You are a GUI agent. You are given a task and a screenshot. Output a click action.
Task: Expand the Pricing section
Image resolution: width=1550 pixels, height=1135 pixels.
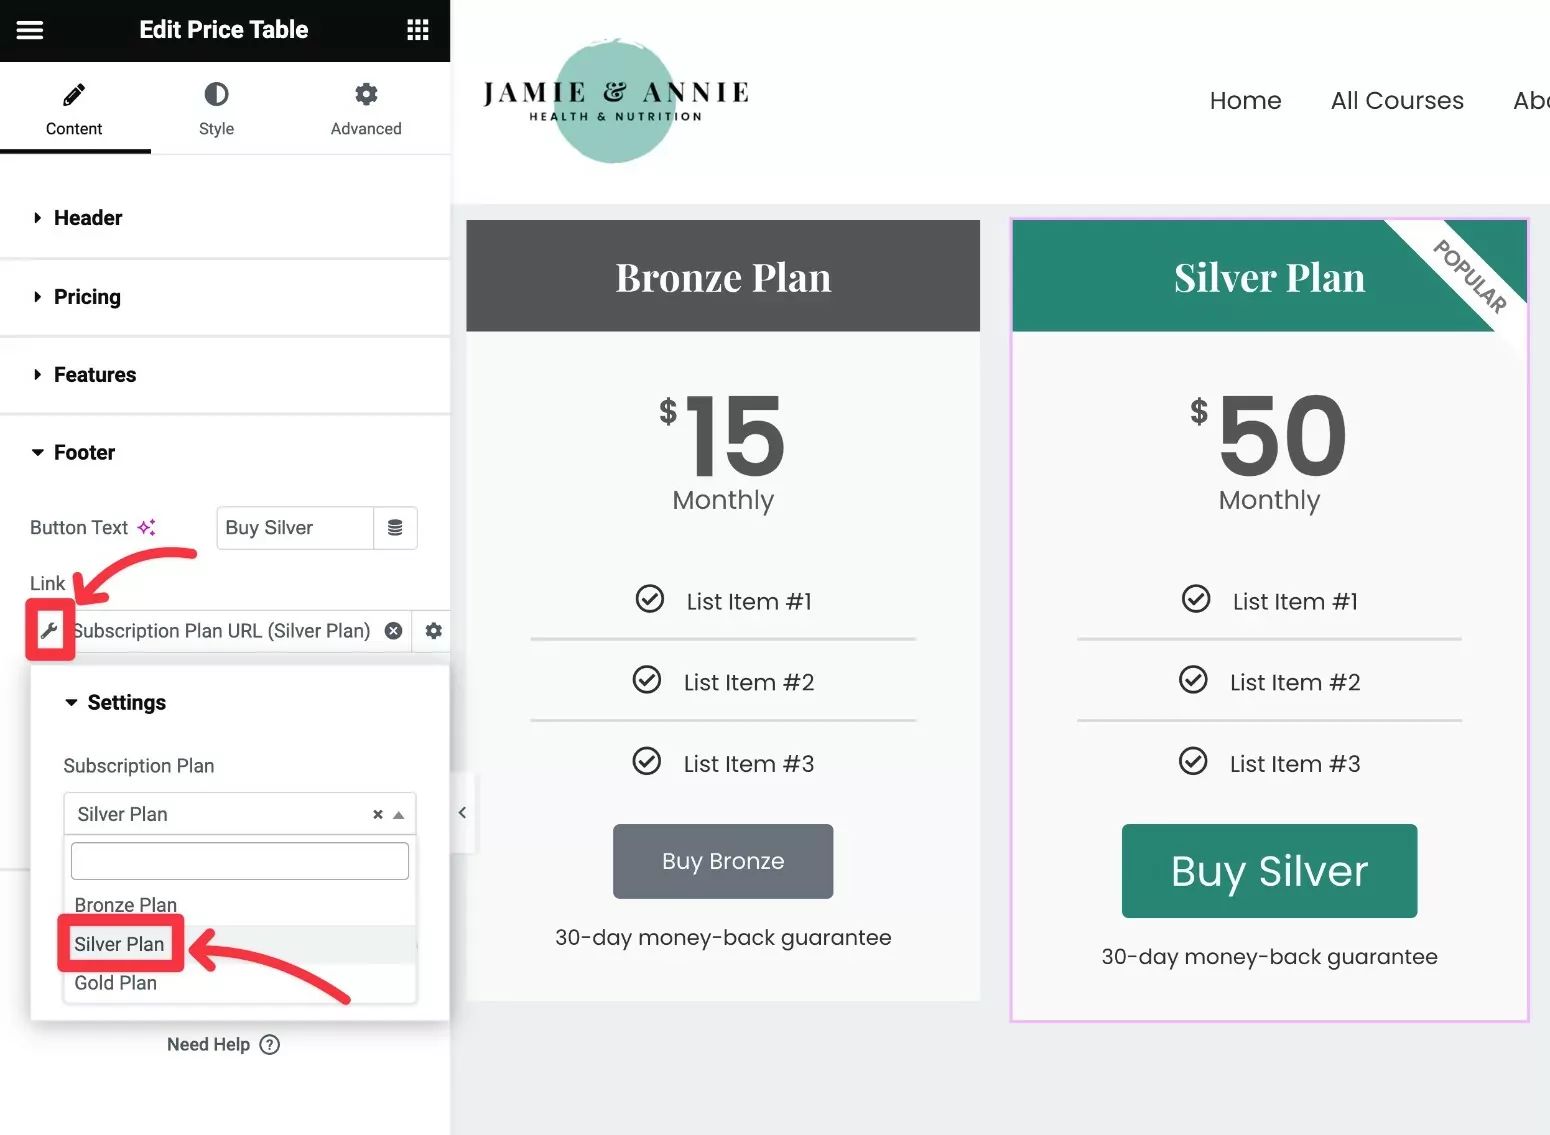coord(87,297)
